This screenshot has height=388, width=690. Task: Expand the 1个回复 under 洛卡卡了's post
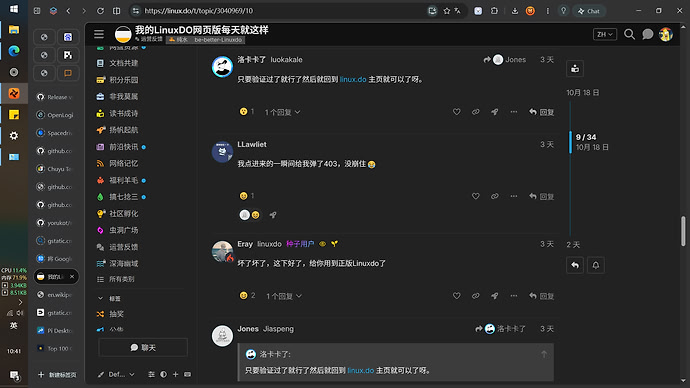coord(283,112)
